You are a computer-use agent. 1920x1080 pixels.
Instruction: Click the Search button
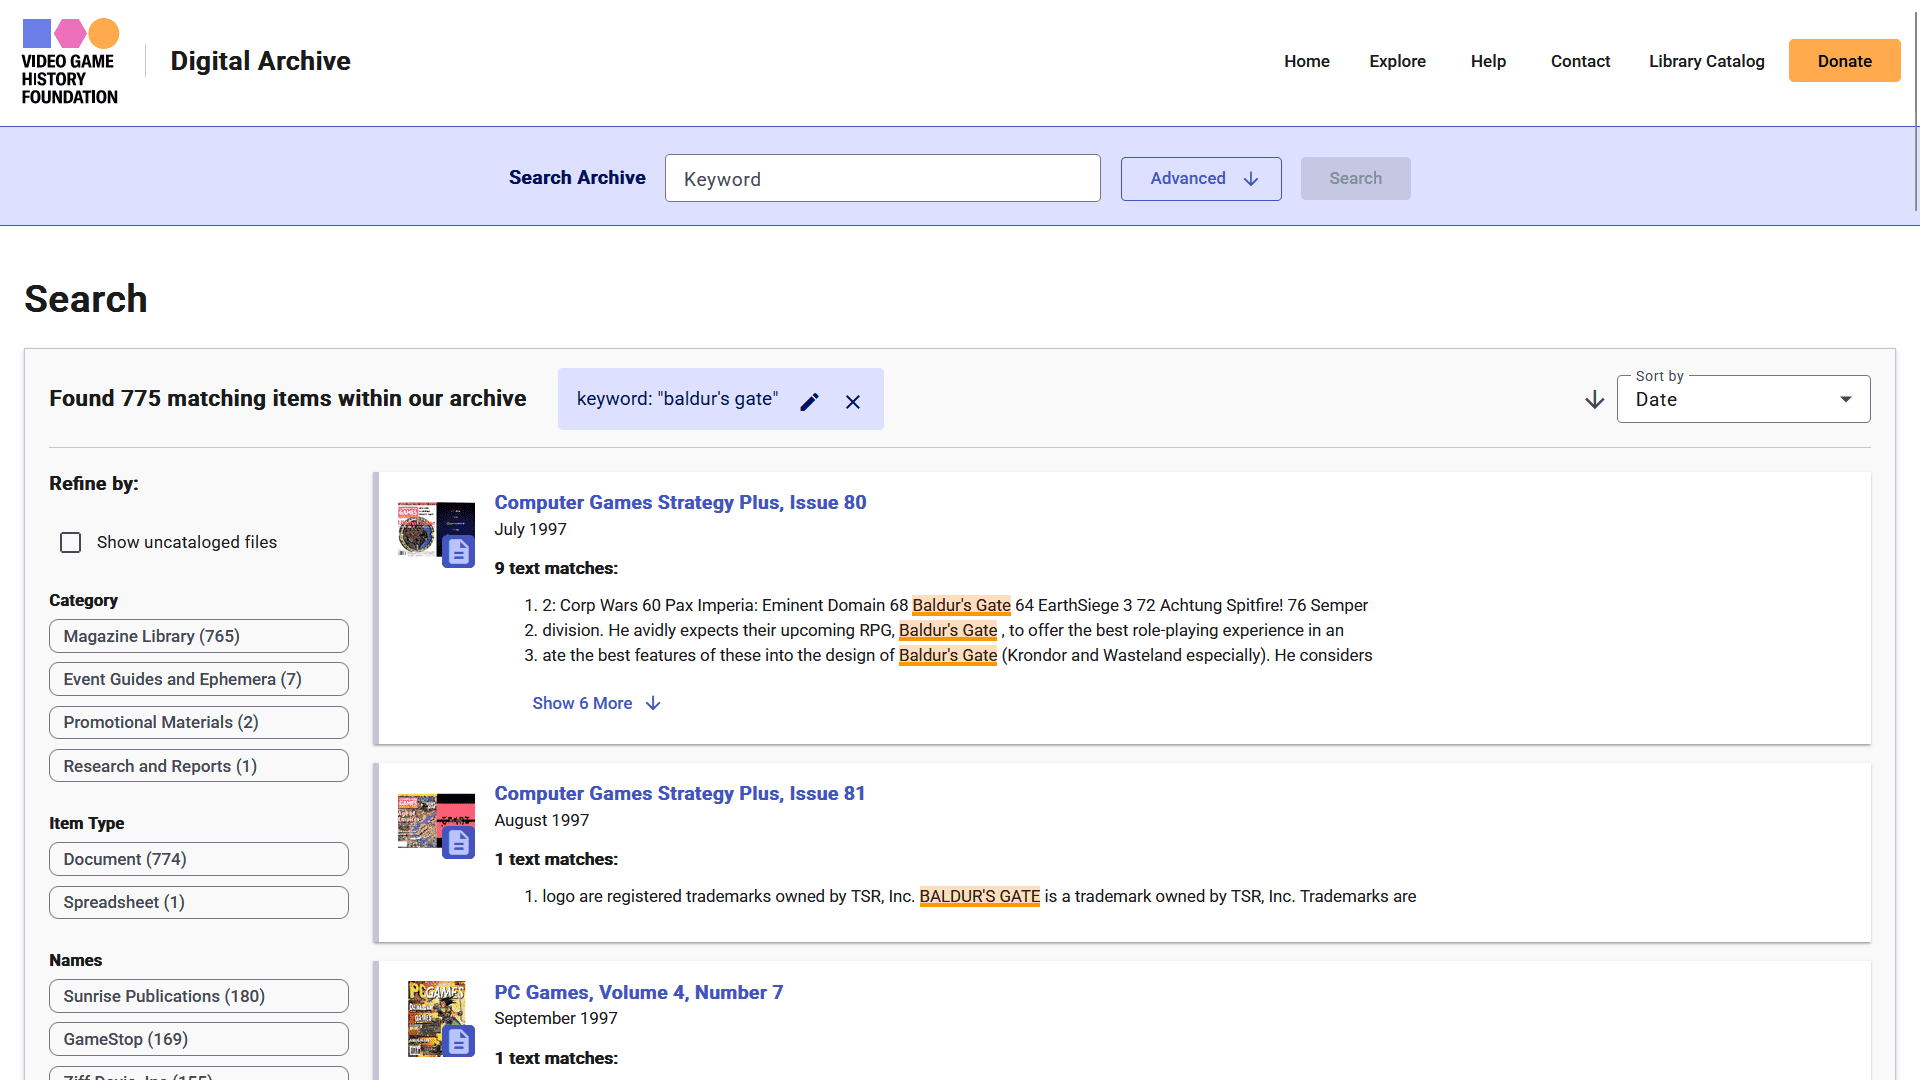click(1354, 177)
